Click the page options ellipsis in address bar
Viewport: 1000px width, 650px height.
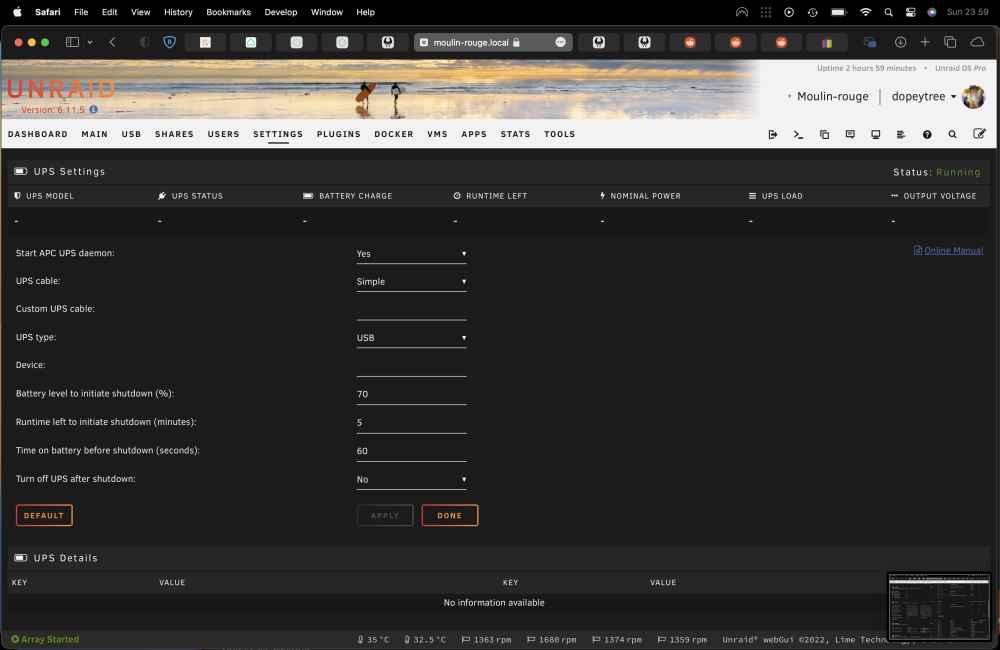point(560,42)
